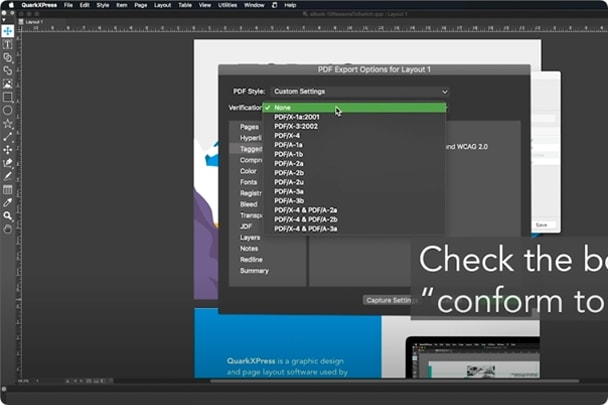Open Redline in the options list
This screenshot has width=608, height=405.
click(251, 260)
